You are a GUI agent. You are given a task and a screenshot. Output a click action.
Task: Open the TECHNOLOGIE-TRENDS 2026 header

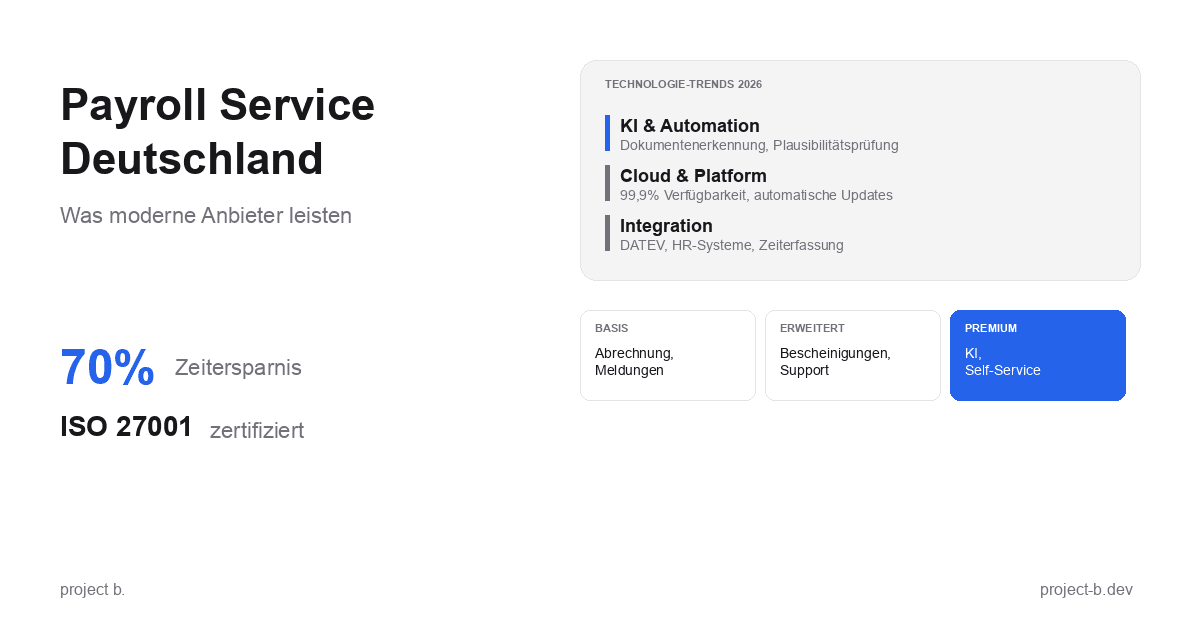point(683,84)
